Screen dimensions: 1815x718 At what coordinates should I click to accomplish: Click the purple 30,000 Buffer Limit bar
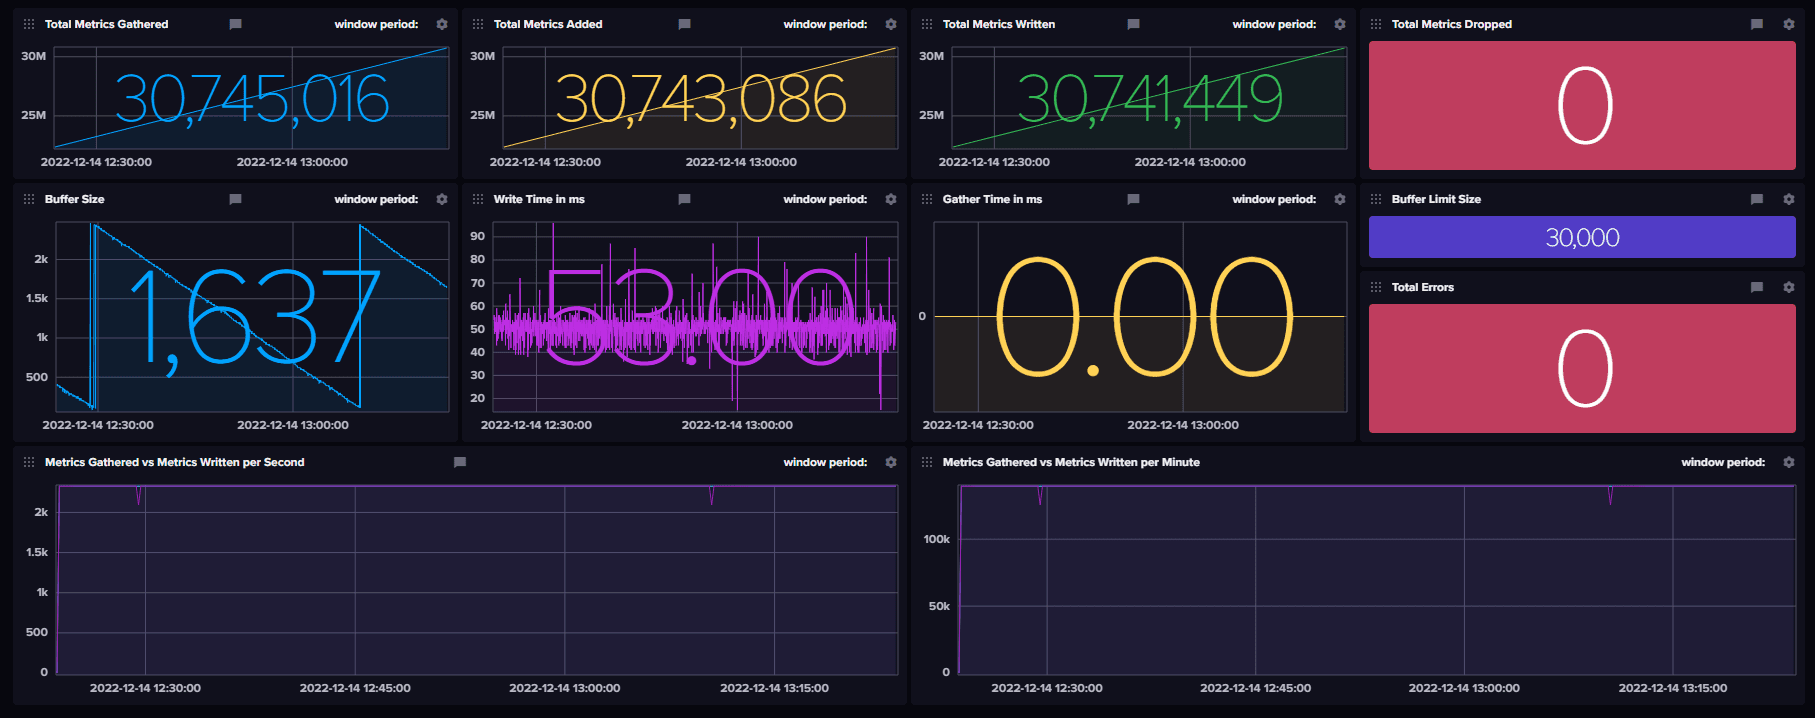coord(1582,237)
